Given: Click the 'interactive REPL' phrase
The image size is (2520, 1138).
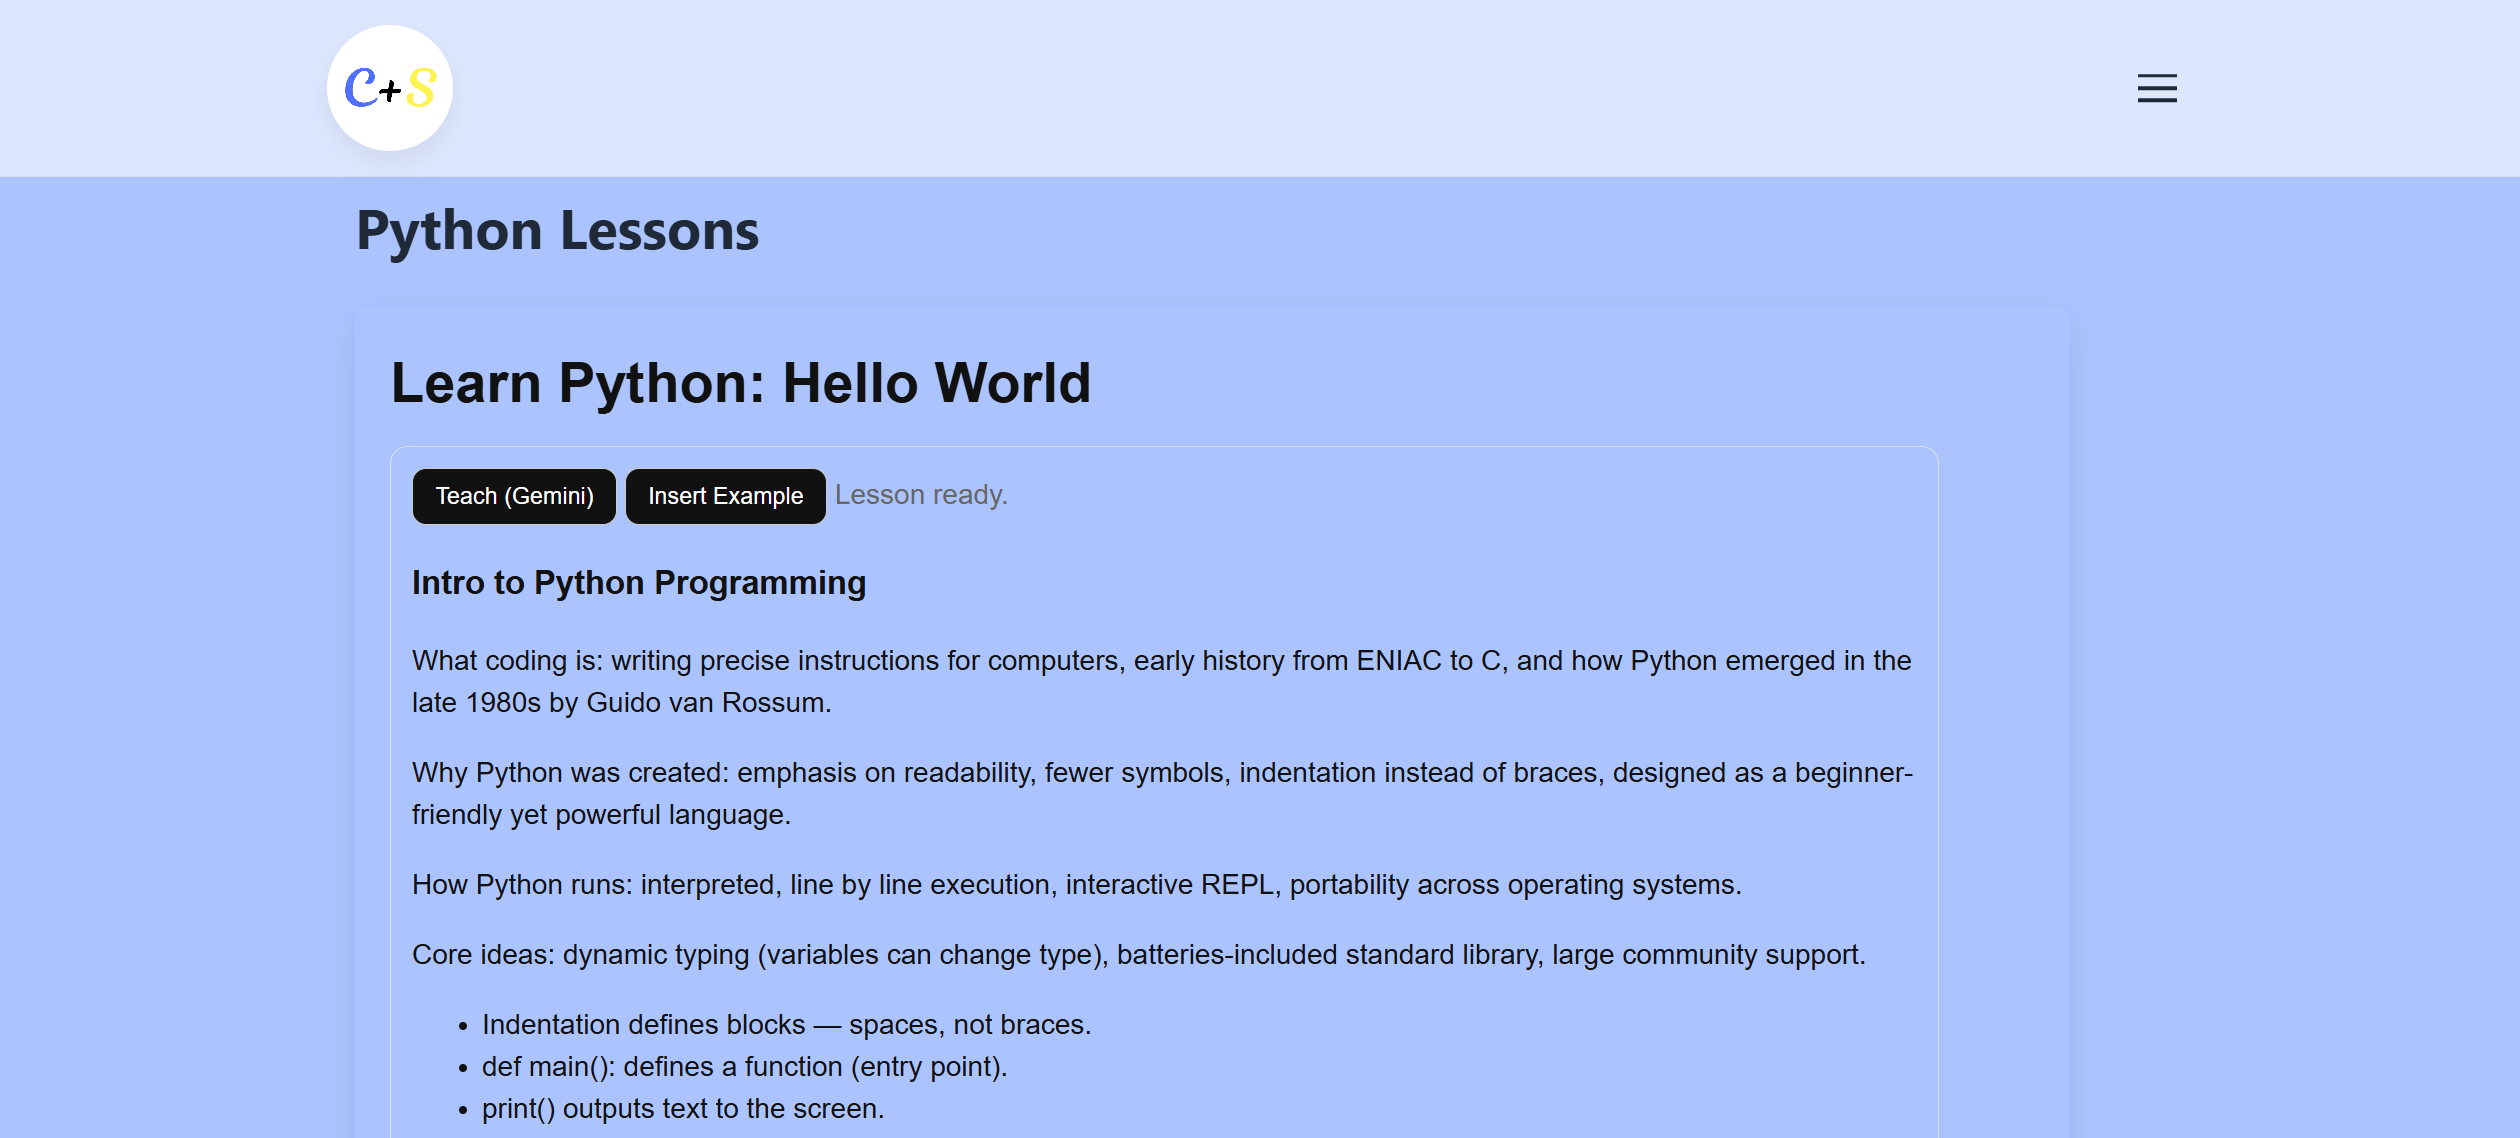Looking at the screenshot, I should point(1168,885).
